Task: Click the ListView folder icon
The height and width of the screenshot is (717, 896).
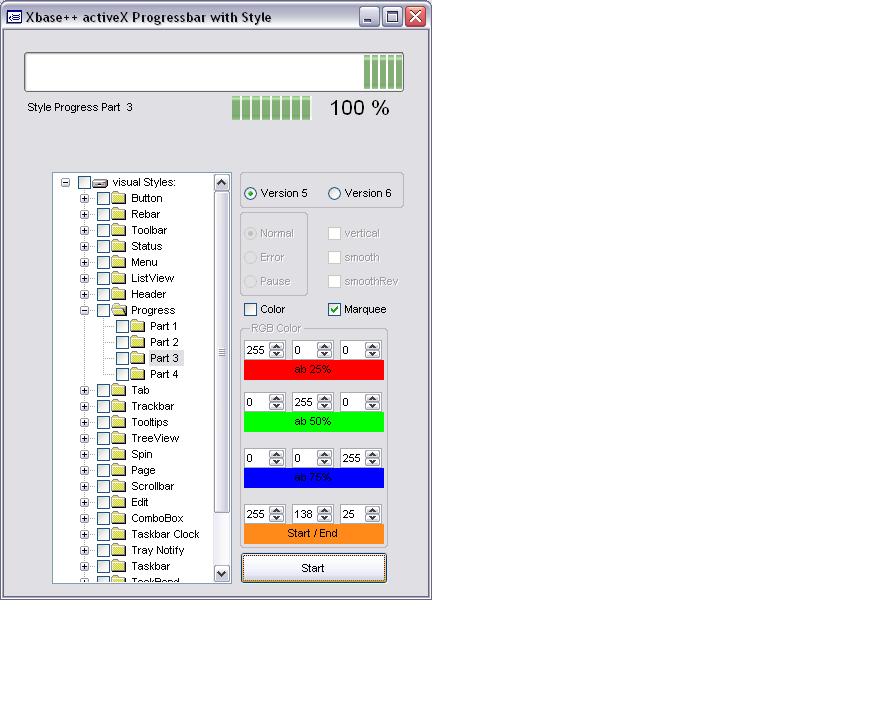Action: point(119,278)
